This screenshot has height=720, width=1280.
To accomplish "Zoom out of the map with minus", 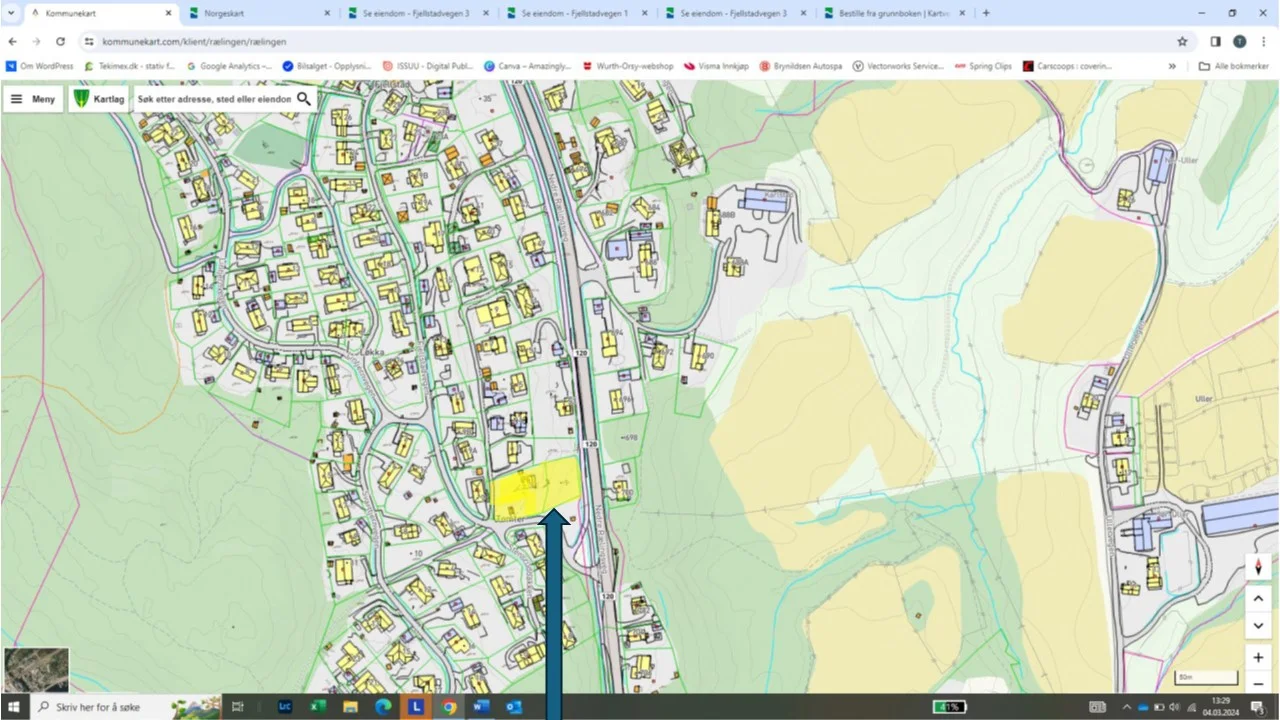I will click(x=1258, y=683).
